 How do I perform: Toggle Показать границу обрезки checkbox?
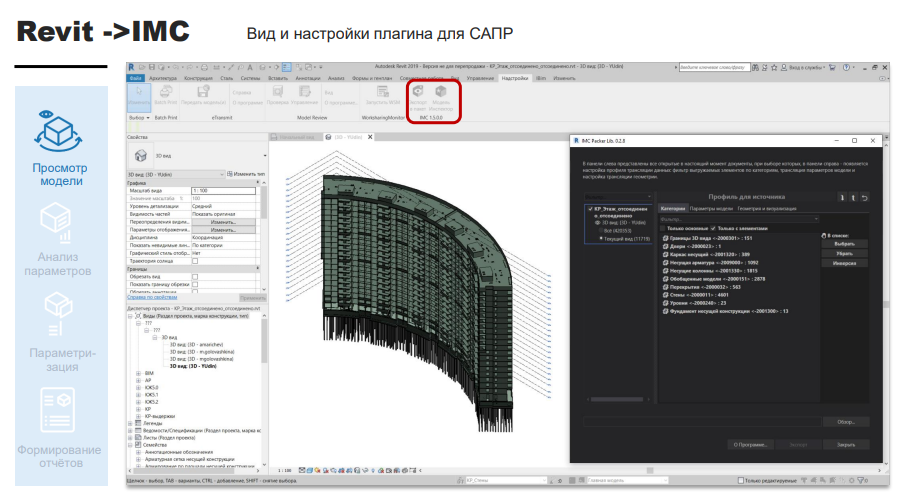195,284
